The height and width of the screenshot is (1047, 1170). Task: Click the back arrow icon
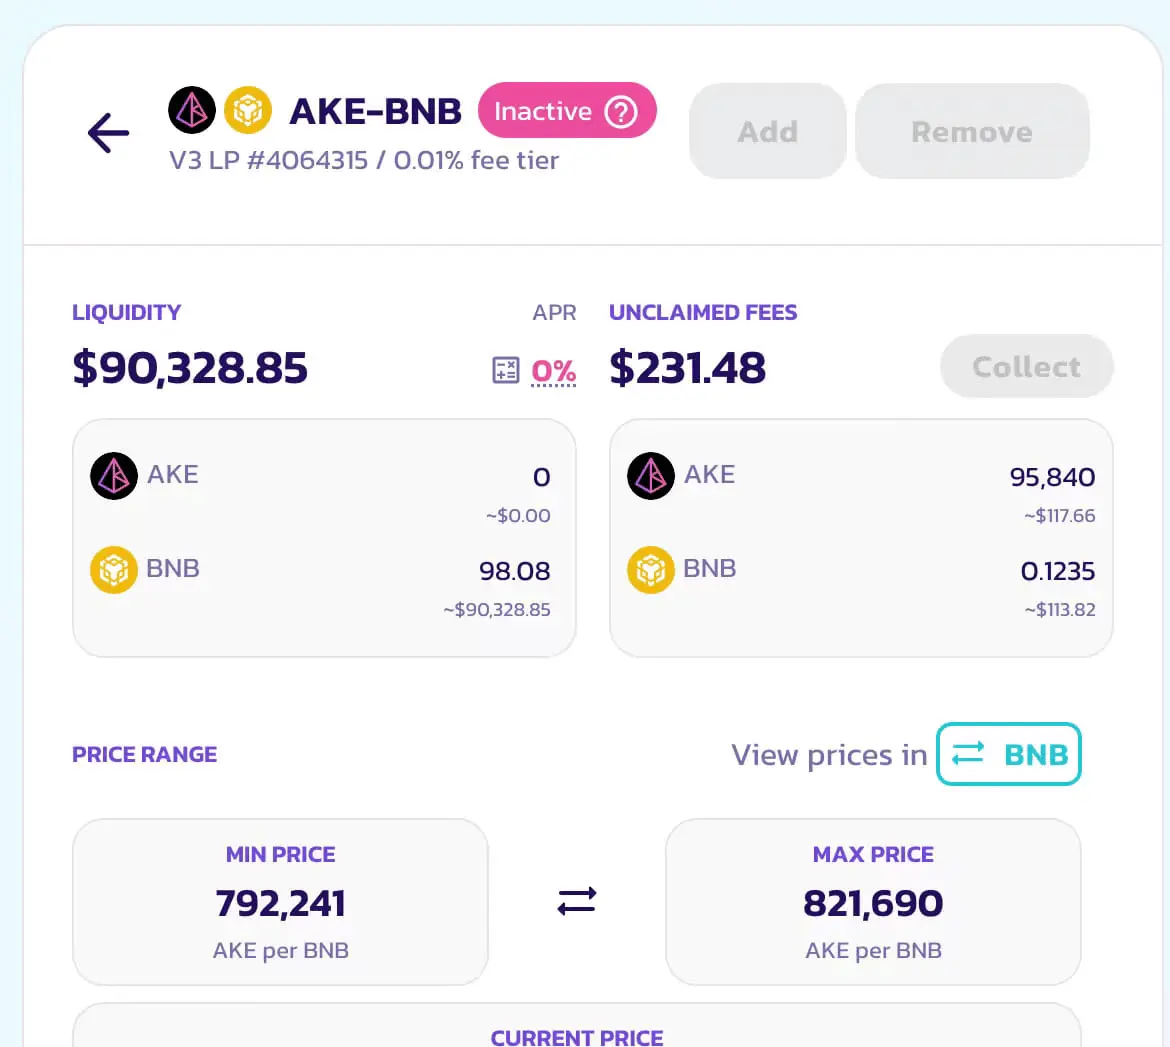[x=108, y=134]
